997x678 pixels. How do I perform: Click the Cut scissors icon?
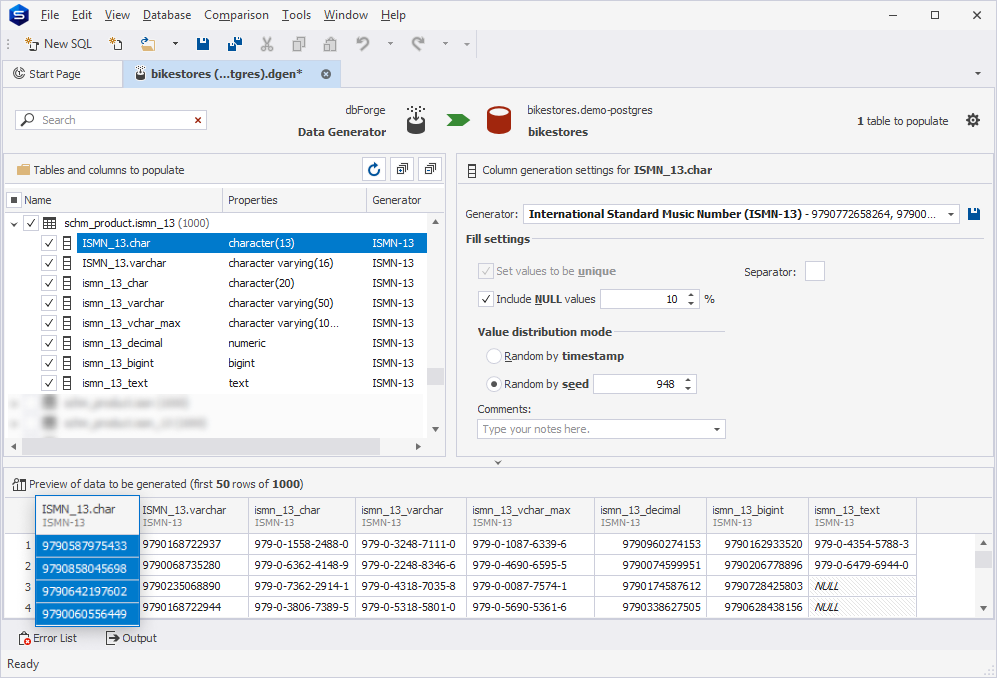pos(266,44)
